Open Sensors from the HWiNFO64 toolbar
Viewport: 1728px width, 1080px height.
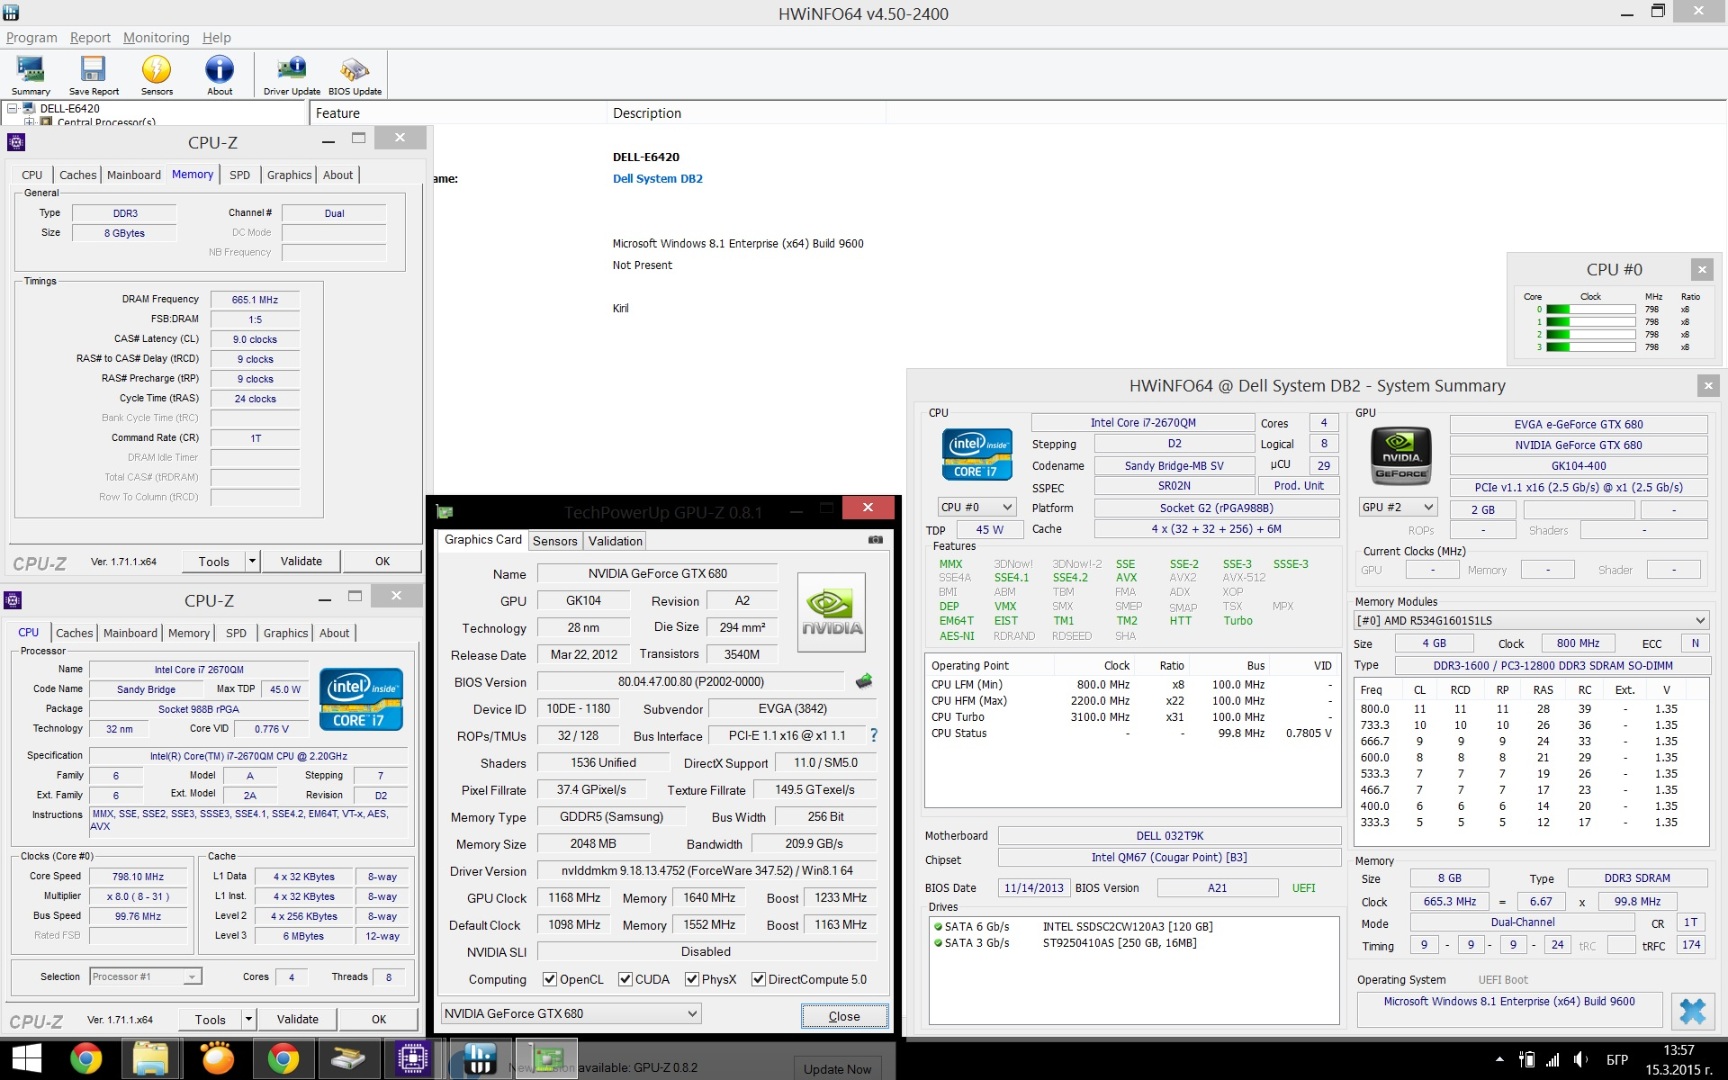[x=157, y=76]
